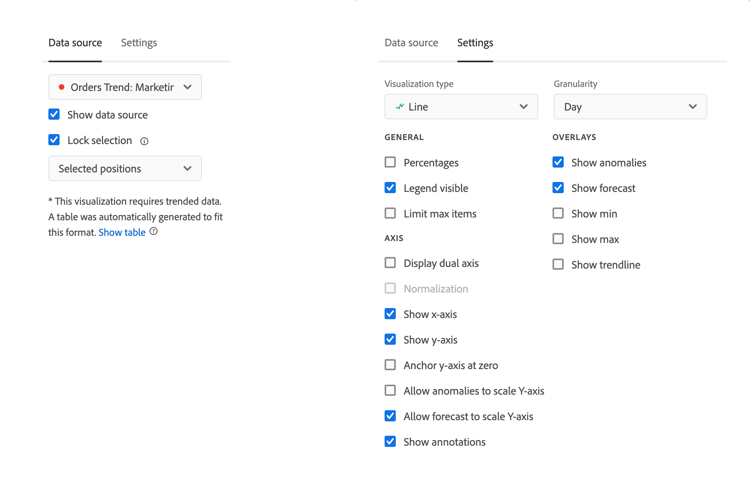750x486 pixels.
Task: Open the Granularity Day dropdown
Action: click(x=629, y=107)
